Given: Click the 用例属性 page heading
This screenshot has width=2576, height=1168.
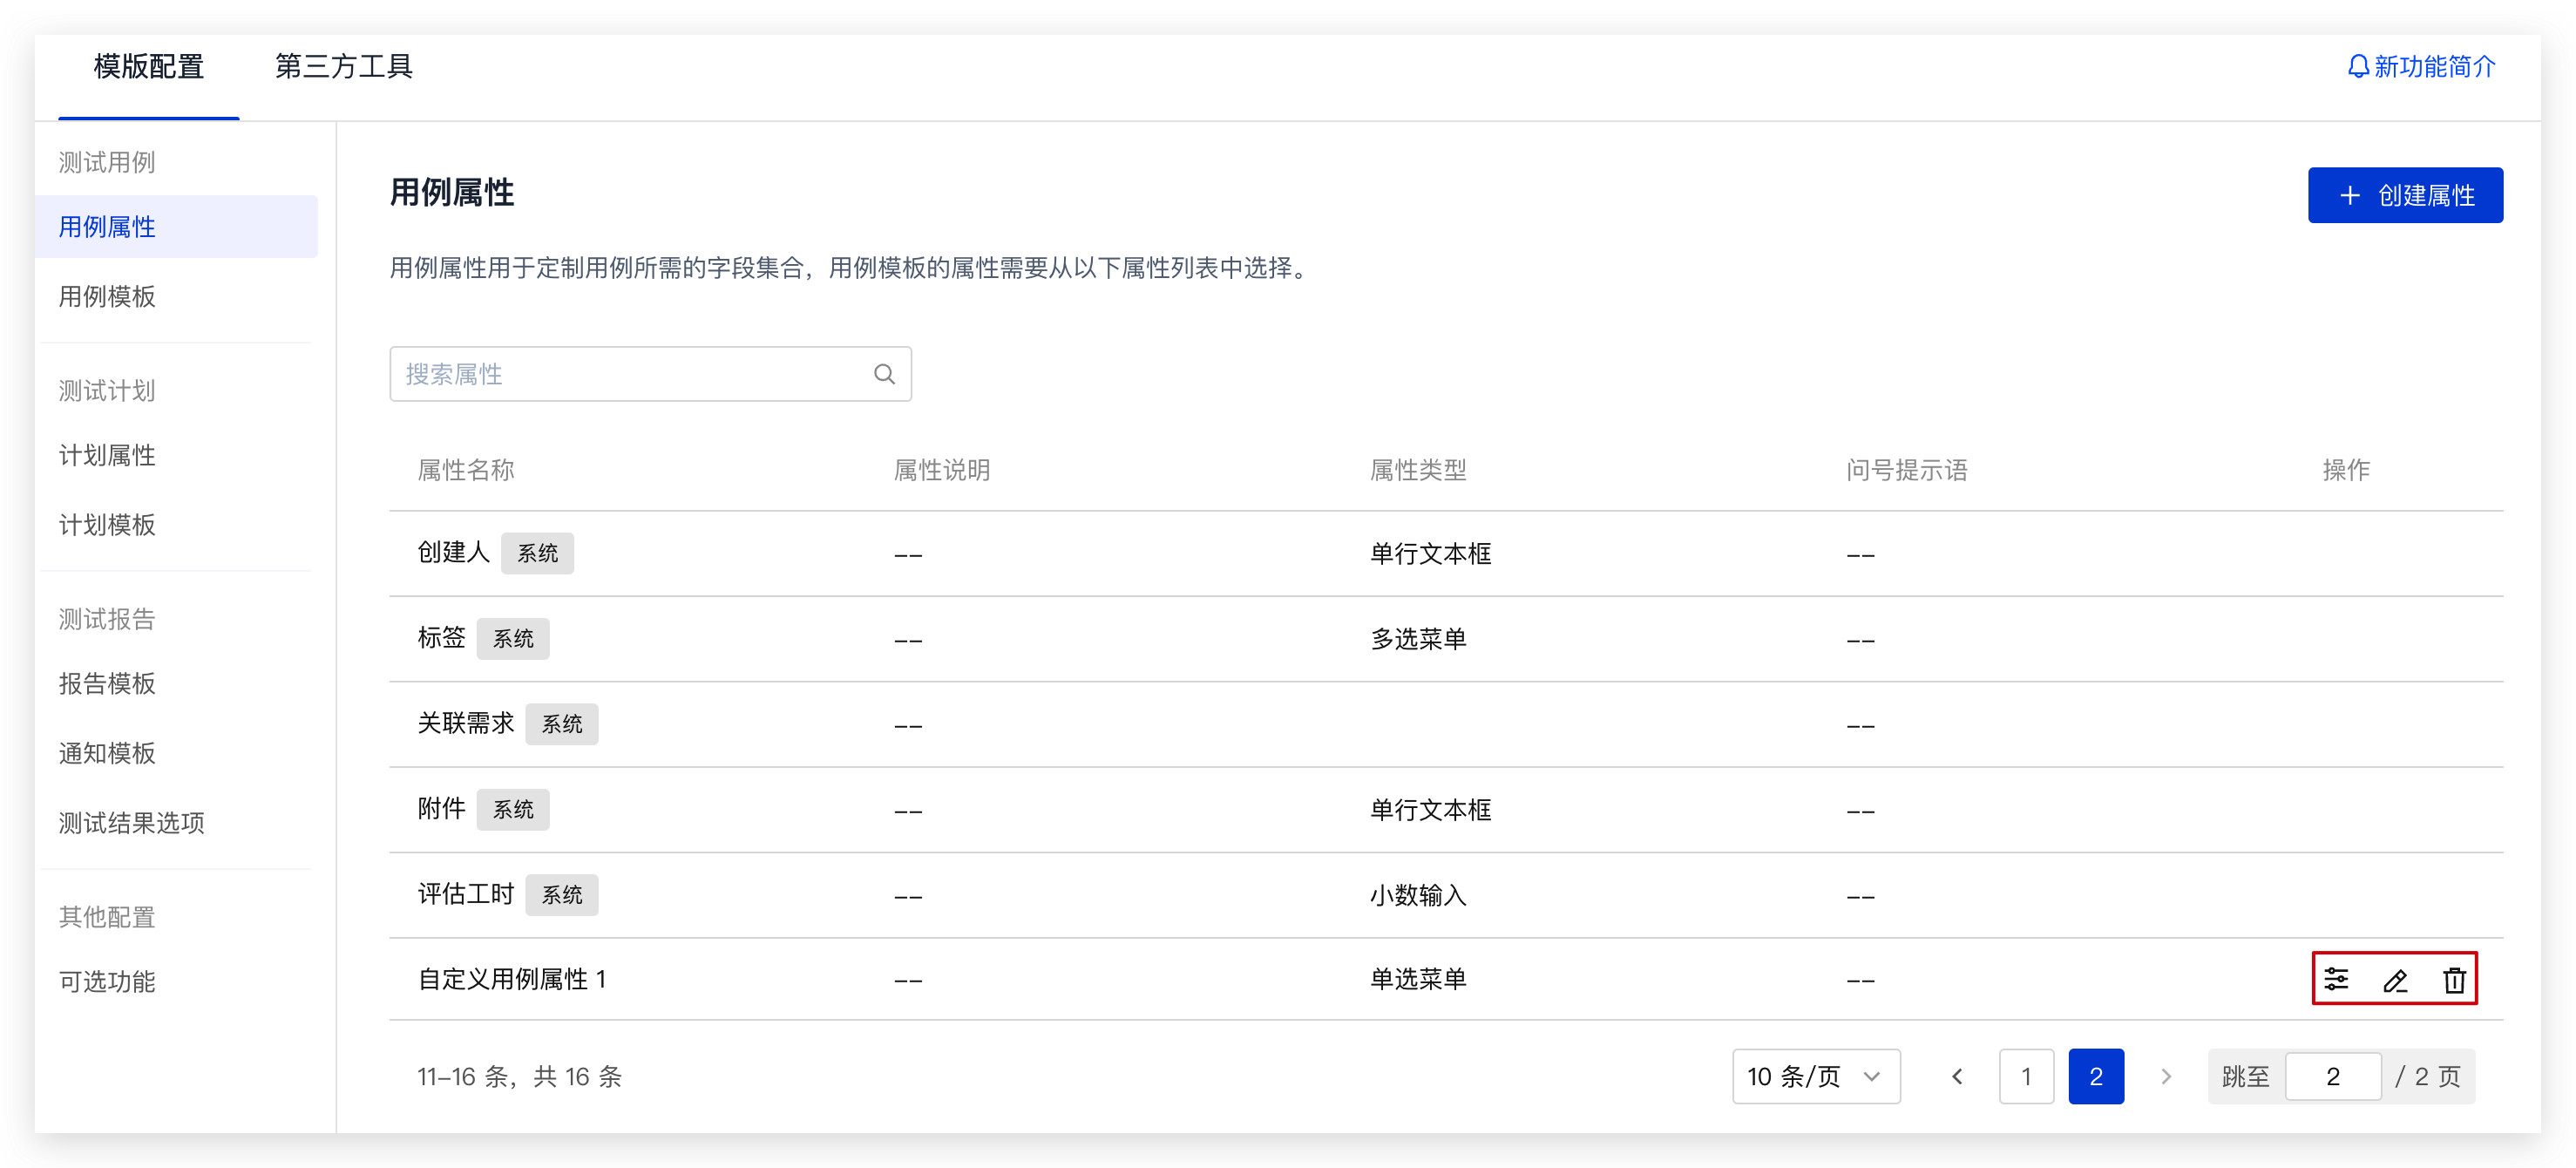Looking at the screenshot, I should coord(452,192).
